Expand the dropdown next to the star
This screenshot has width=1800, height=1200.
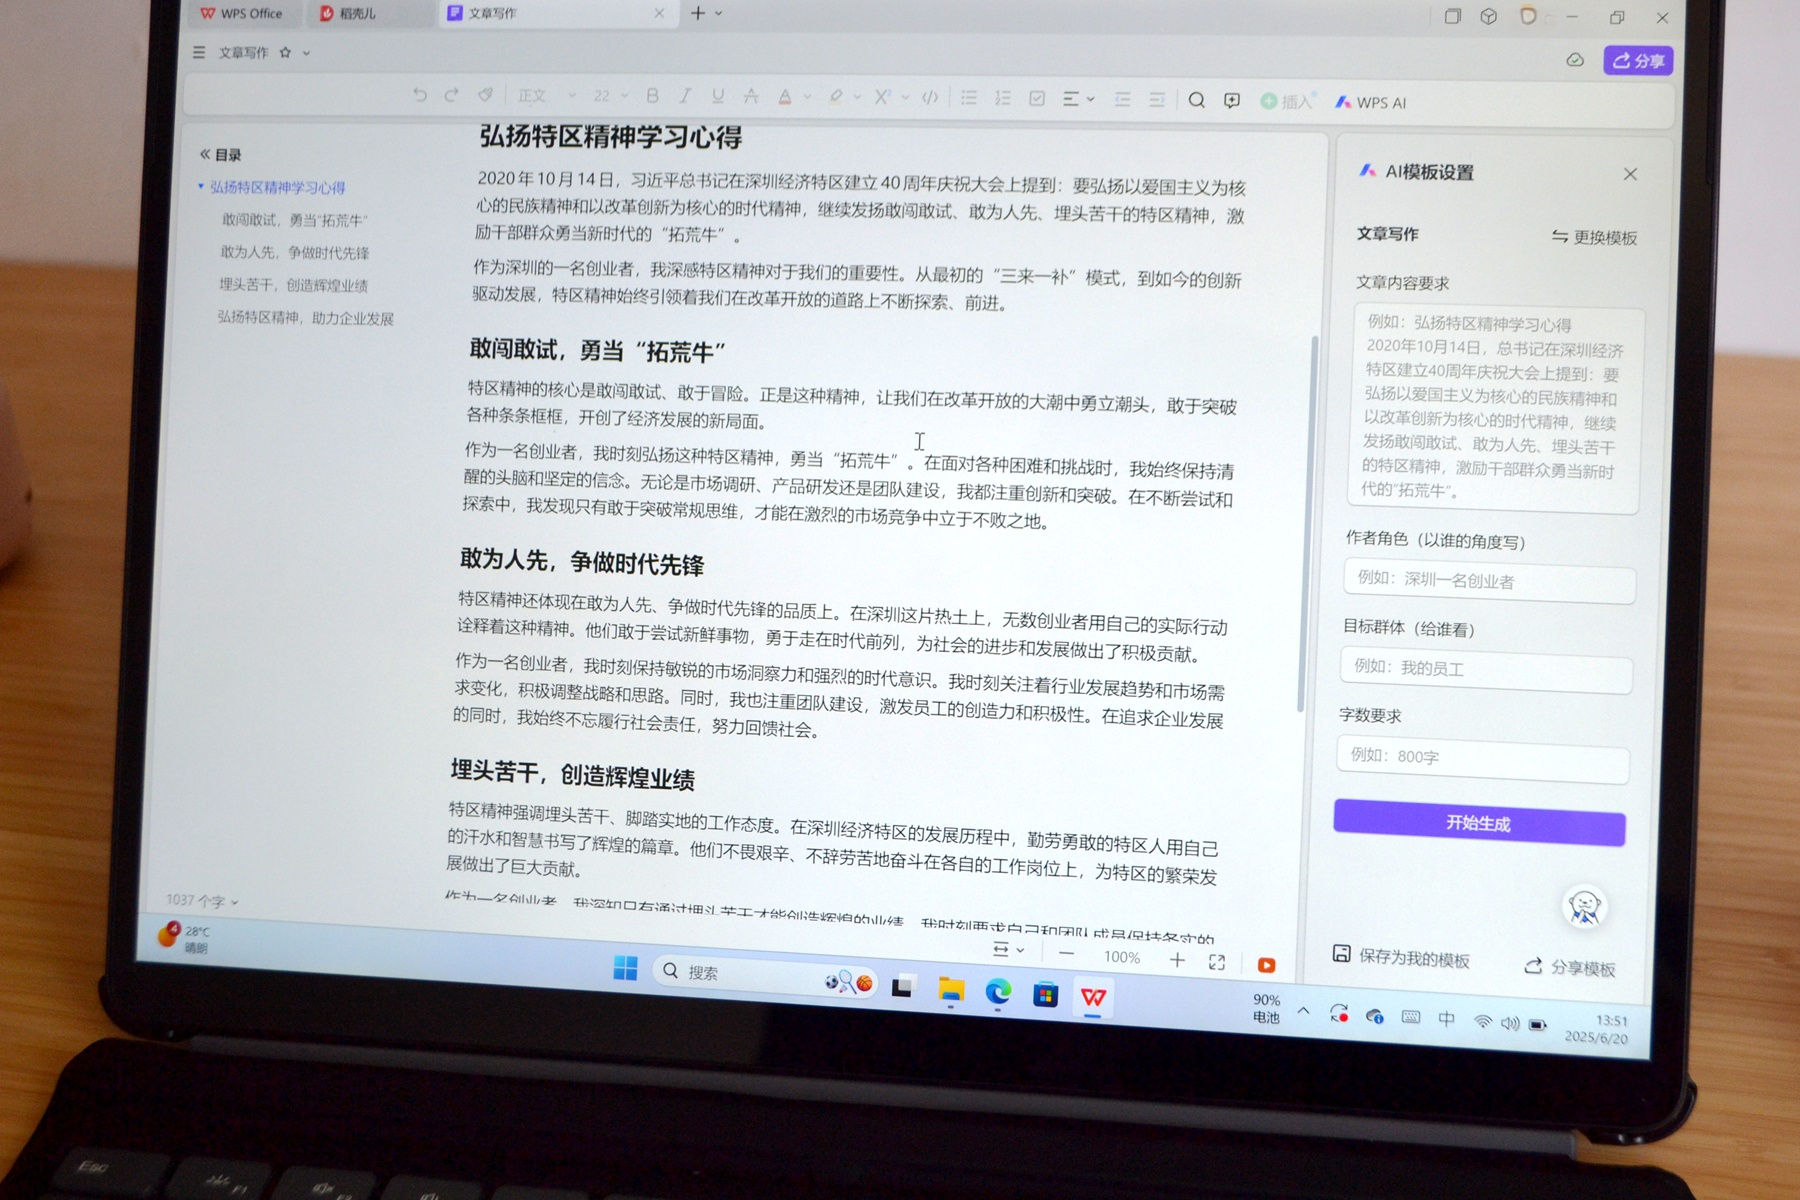tap(306, 53)
